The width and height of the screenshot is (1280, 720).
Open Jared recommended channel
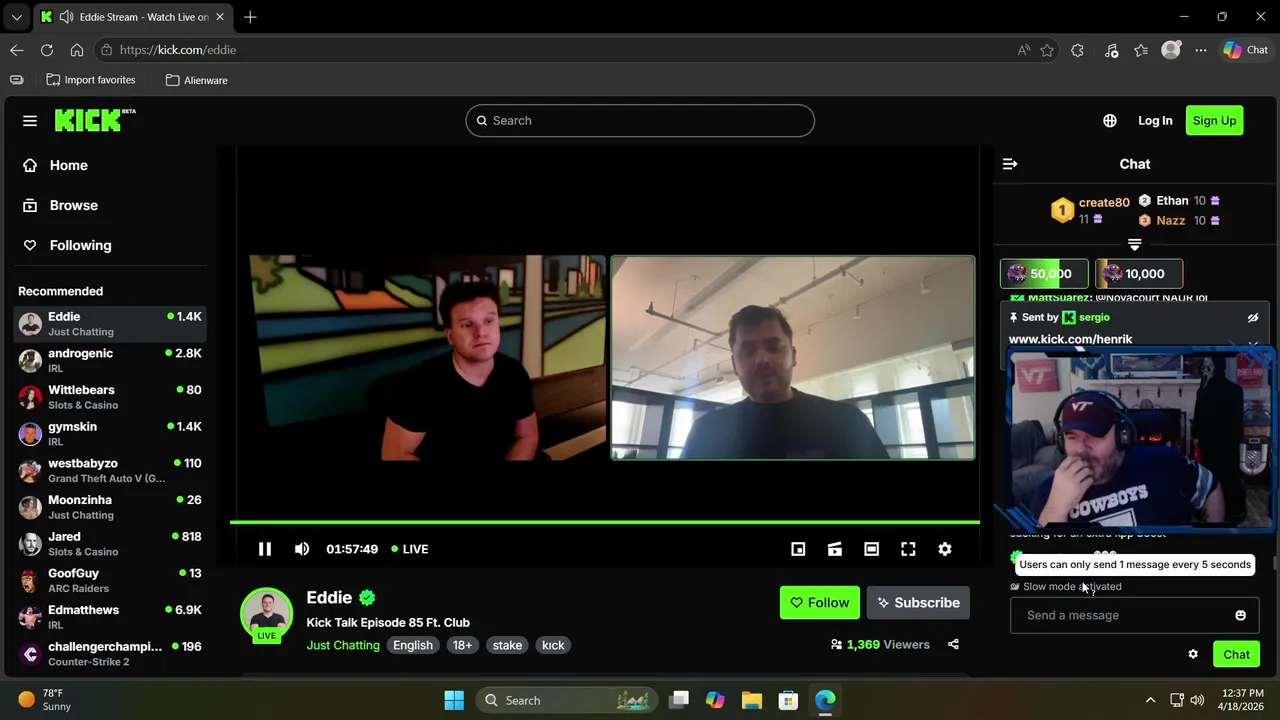[x=110, y=543]
